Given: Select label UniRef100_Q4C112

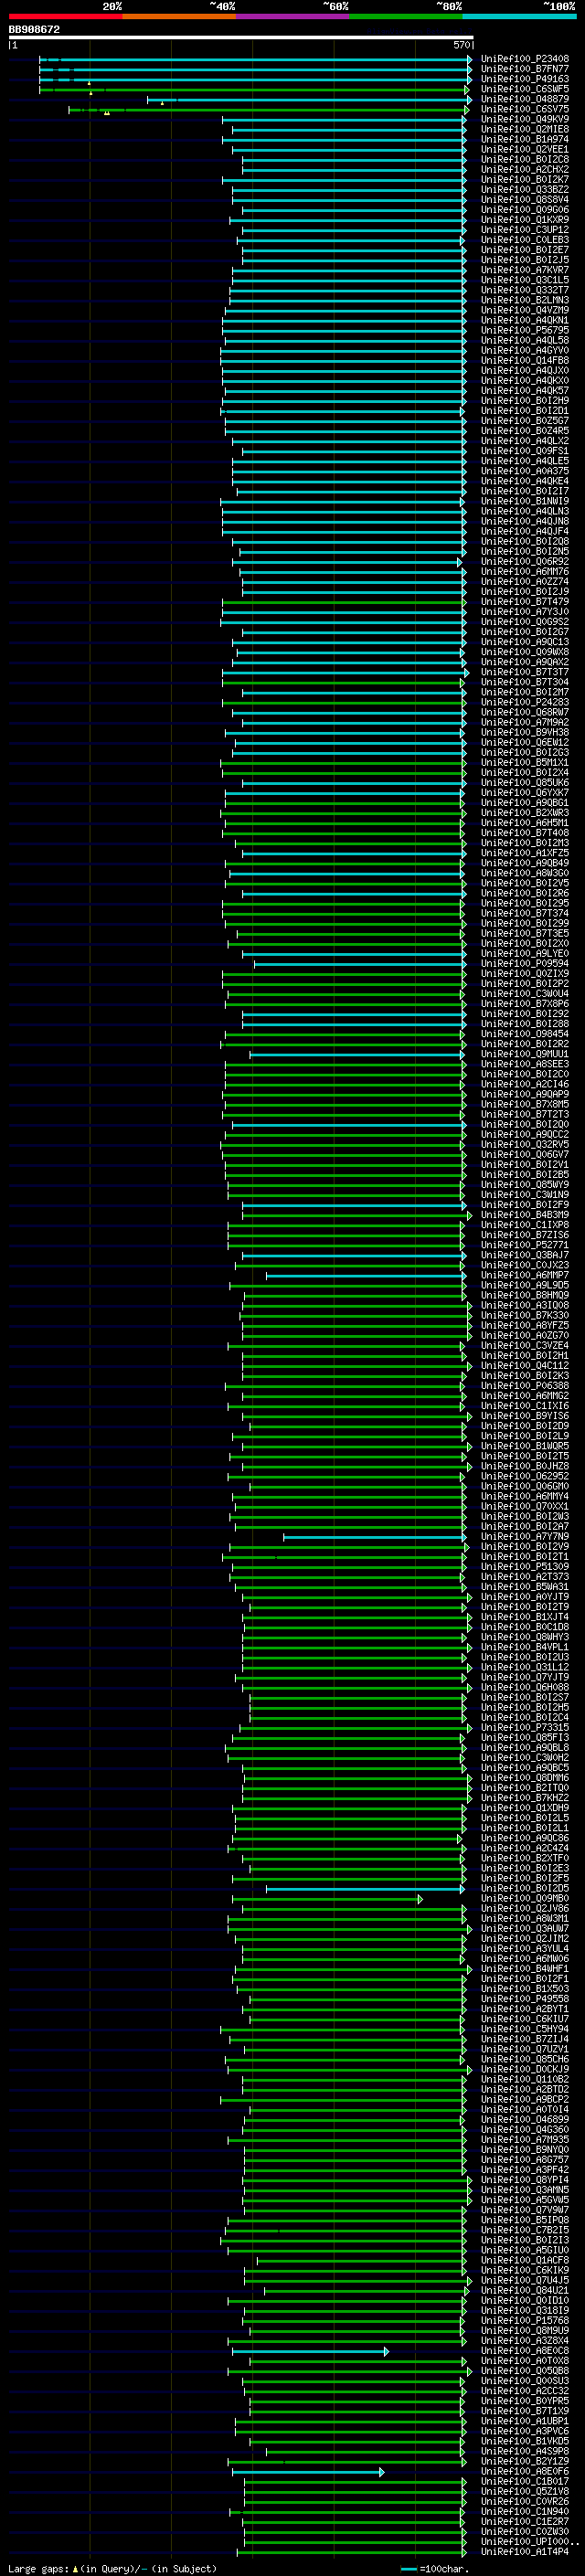Looking at the screenshot, I should tap(525, 1366).
